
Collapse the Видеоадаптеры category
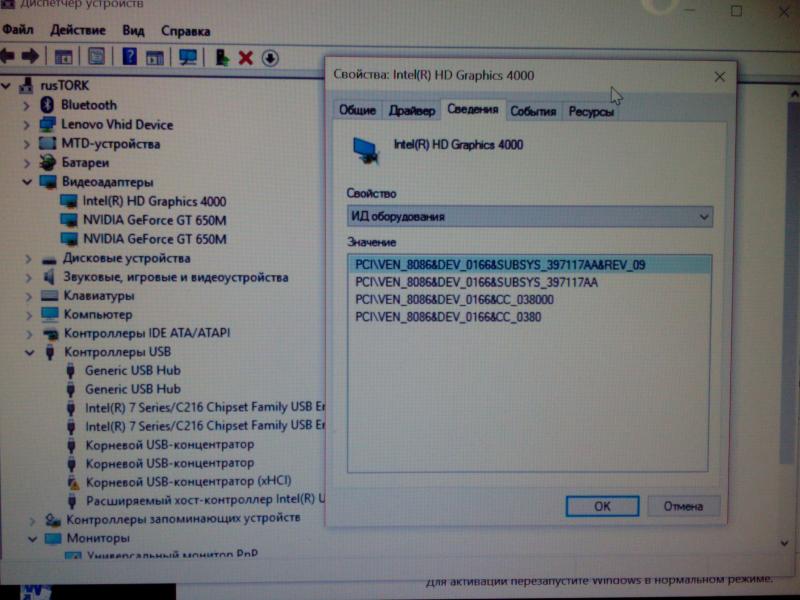[x=27, y=182]
